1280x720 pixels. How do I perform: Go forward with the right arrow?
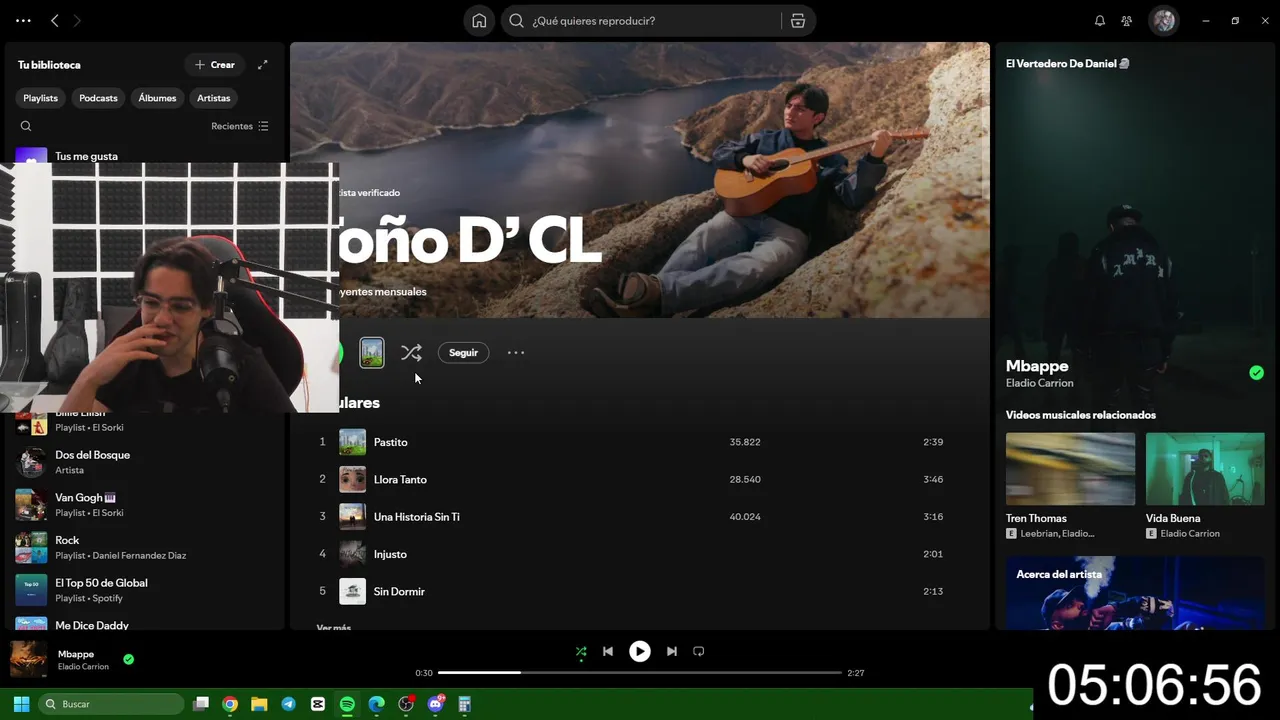tap(77, 21)
